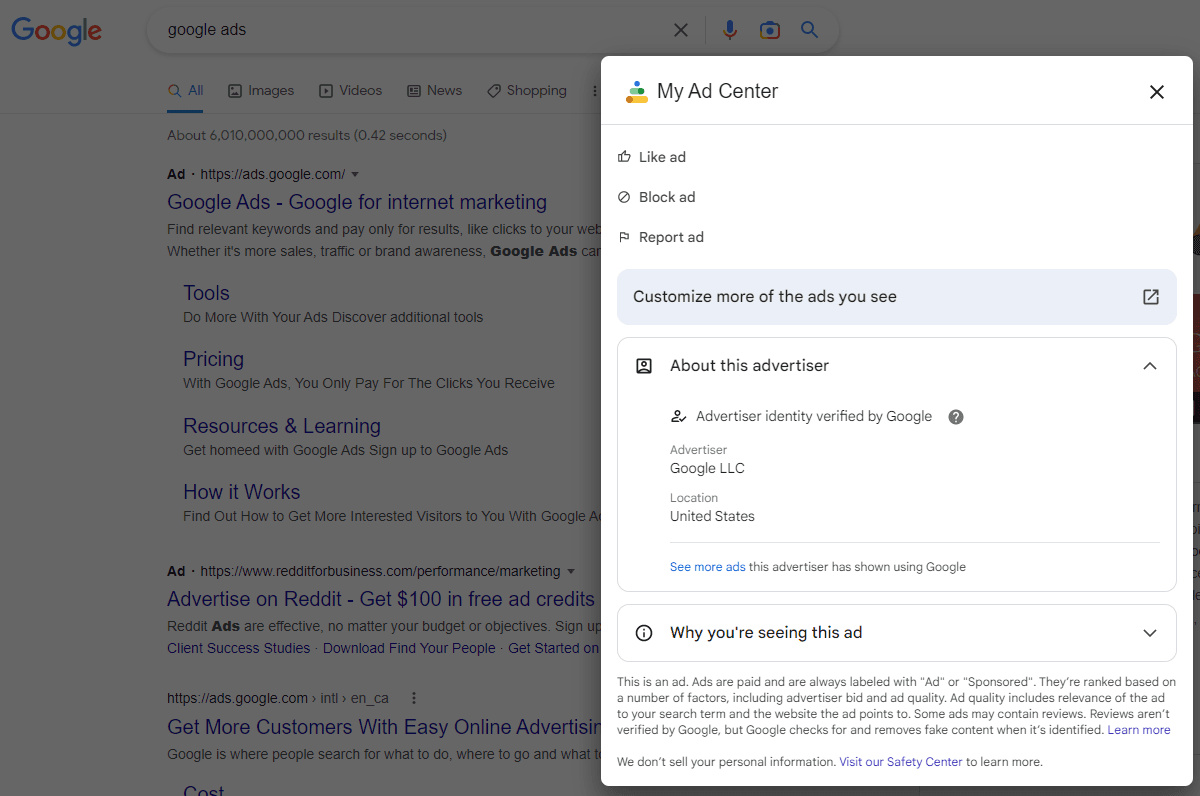This screenshot has width=1200, height=796.
Task: Switch to the Shopping tab
Action: coord(526,91)
